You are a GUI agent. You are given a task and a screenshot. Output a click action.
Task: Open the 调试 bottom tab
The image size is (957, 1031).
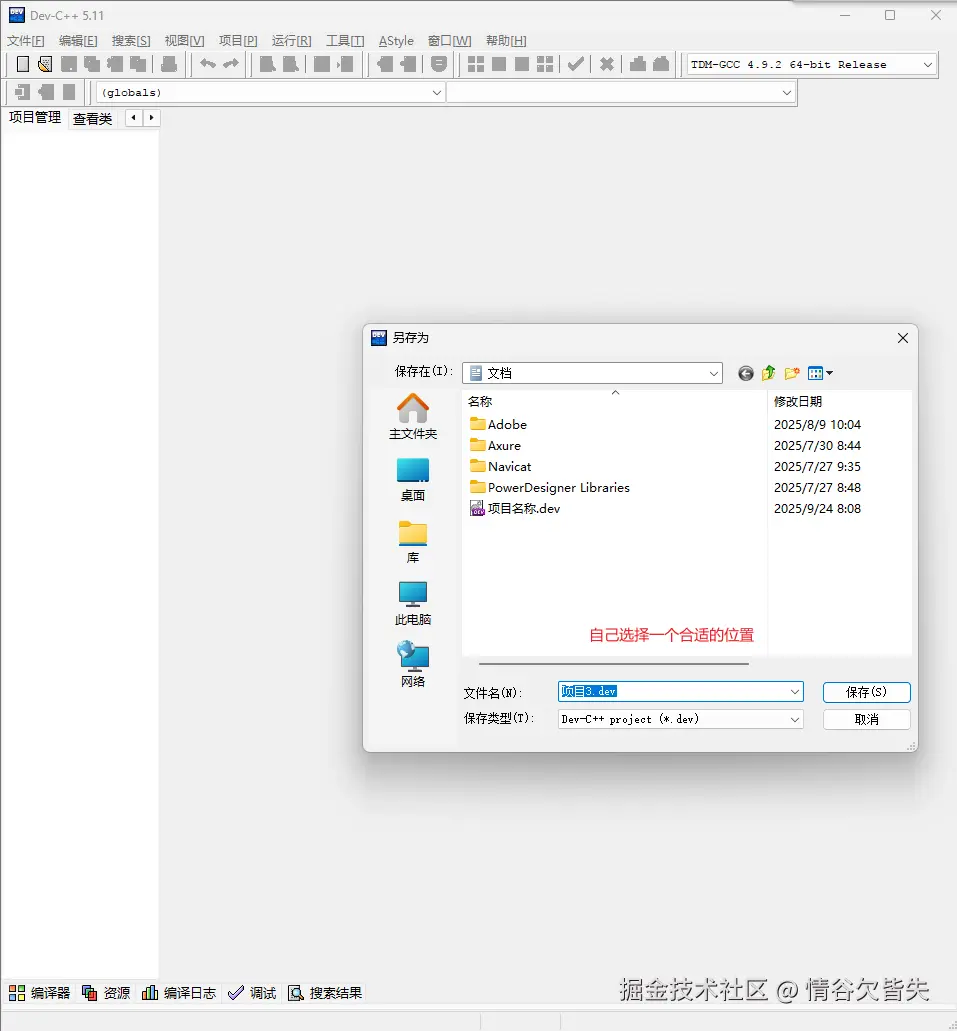click(252, 993)
